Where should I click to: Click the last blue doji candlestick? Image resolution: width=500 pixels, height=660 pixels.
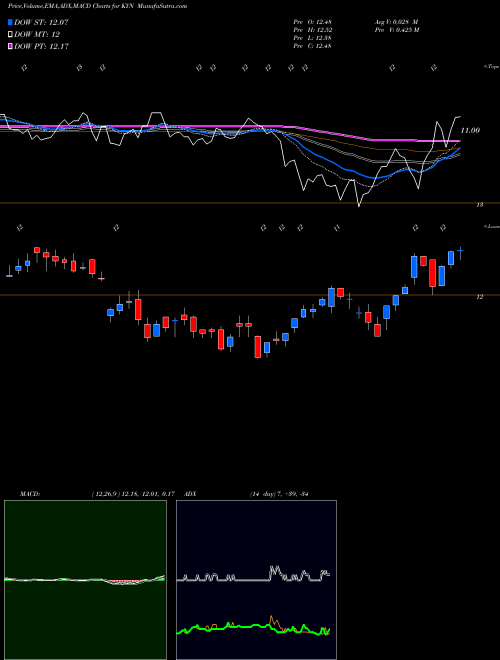(460, 253)
